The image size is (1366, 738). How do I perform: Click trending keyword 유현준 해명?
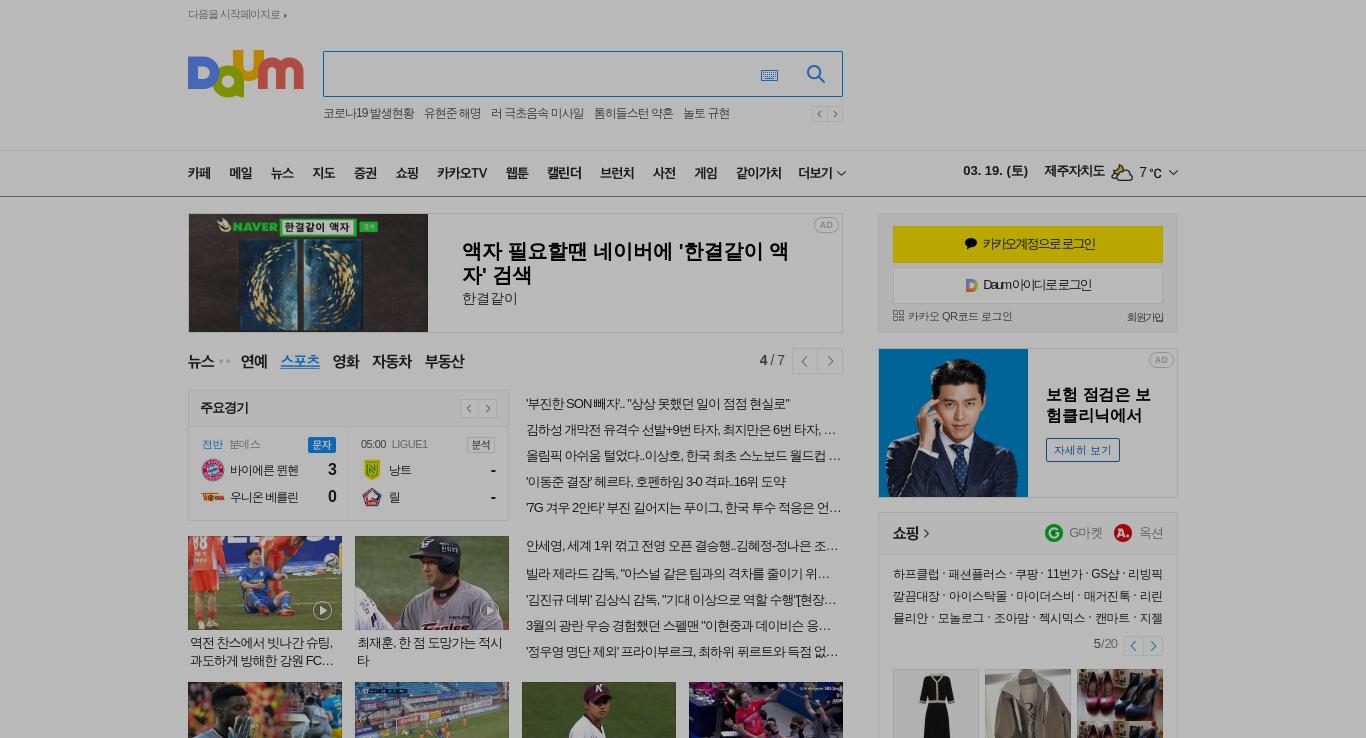452,114
